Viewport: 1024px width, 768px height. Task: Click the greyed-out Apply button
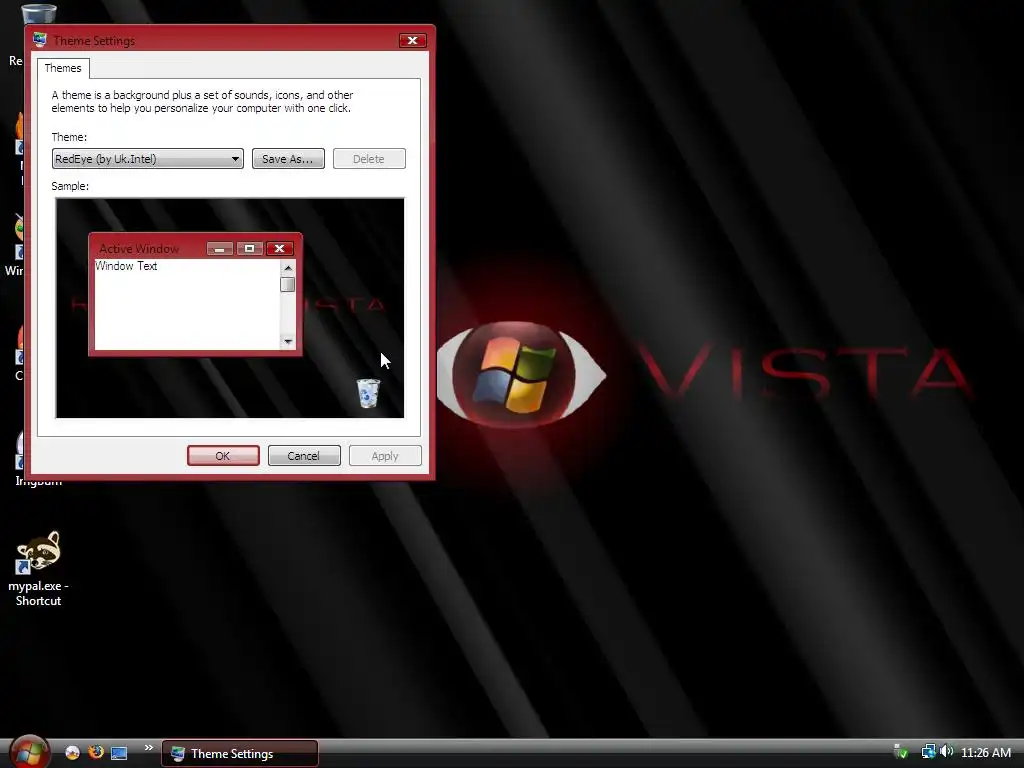point(385,456)
